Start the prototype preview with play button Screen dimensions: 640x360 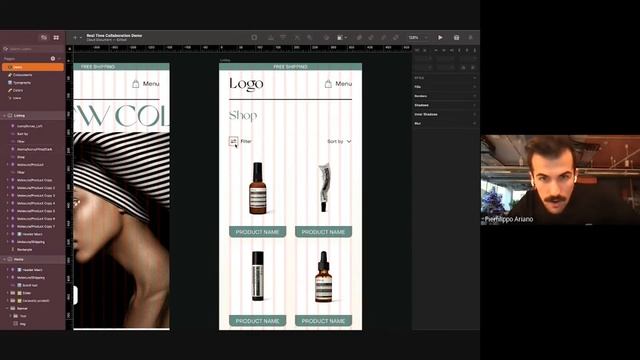440,38
